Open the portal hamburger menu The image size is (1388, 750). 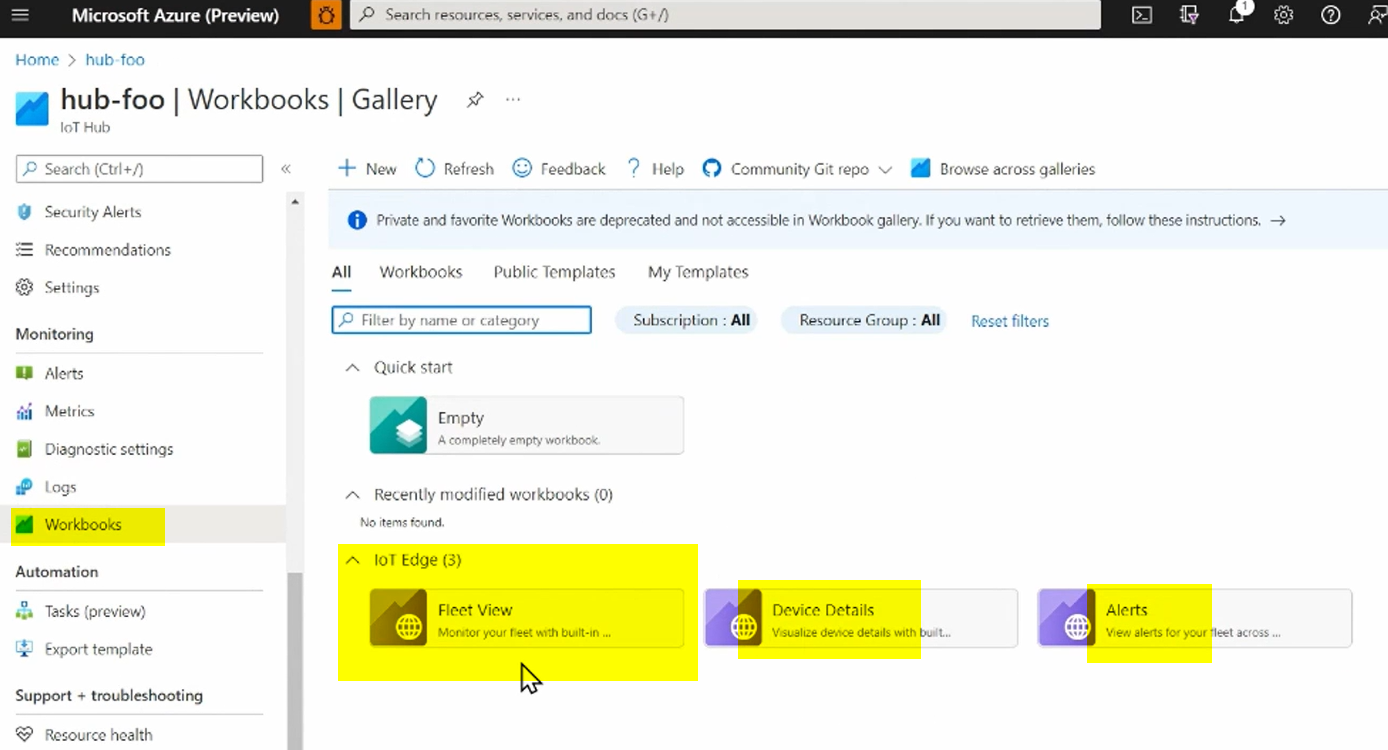(x=20, y=15)
